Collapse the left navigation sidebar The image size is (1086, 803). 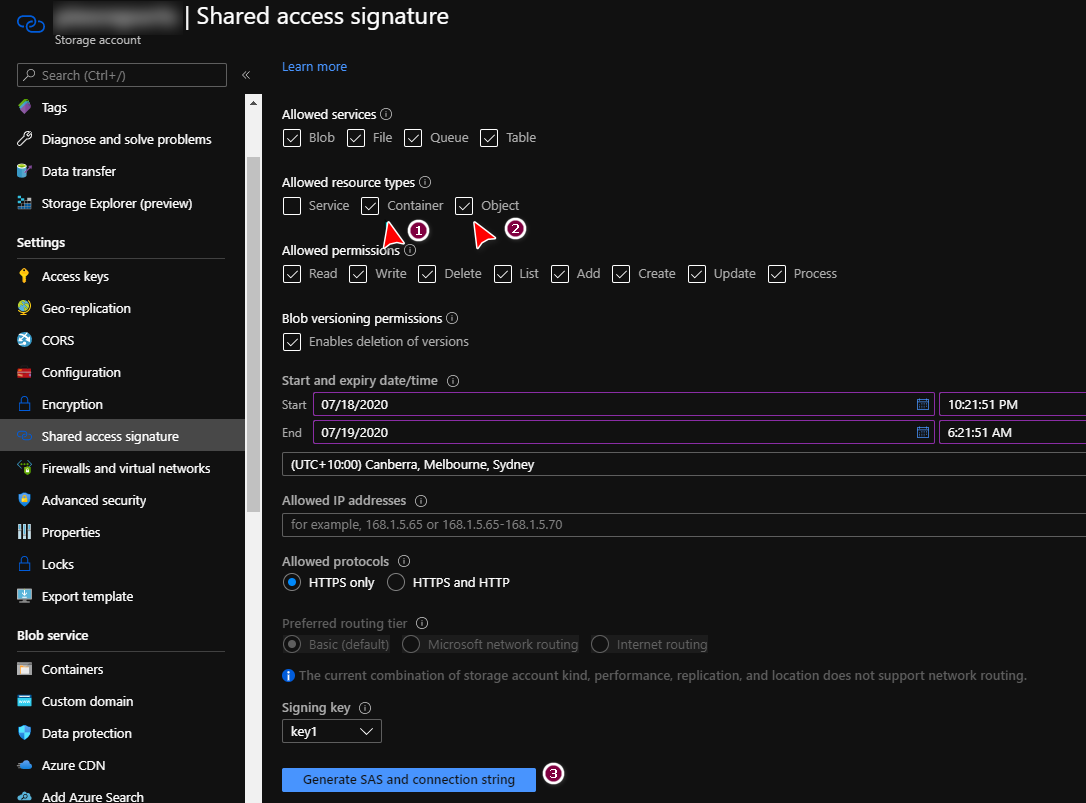tap(245, 74)
